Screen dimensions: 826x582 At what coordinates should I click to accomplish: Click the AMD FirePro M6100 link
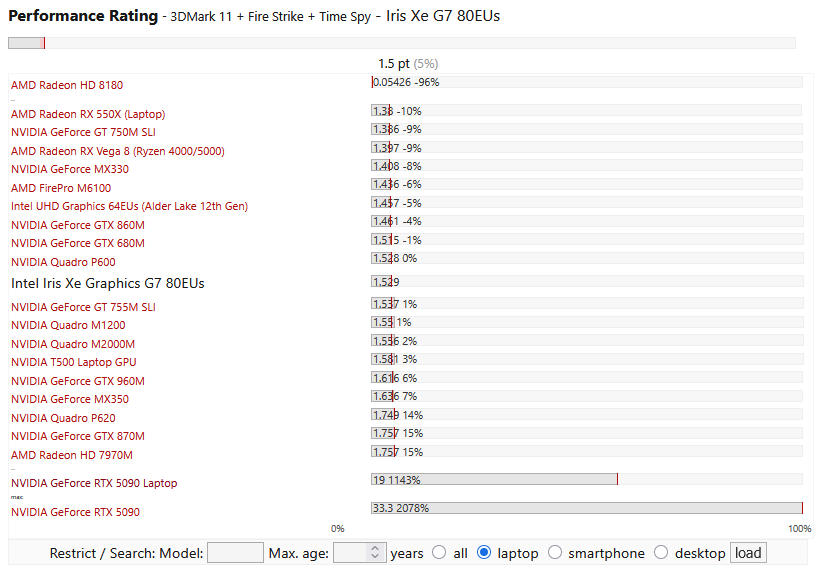(61, 188)
